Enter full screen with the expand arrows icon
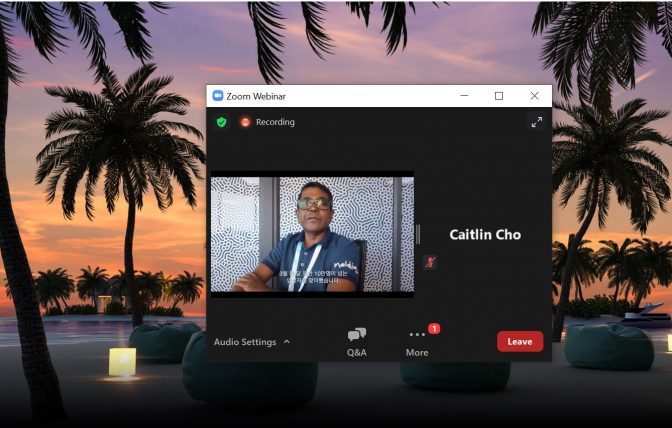Viewport: 672px width, 428px height. point(536,122)
